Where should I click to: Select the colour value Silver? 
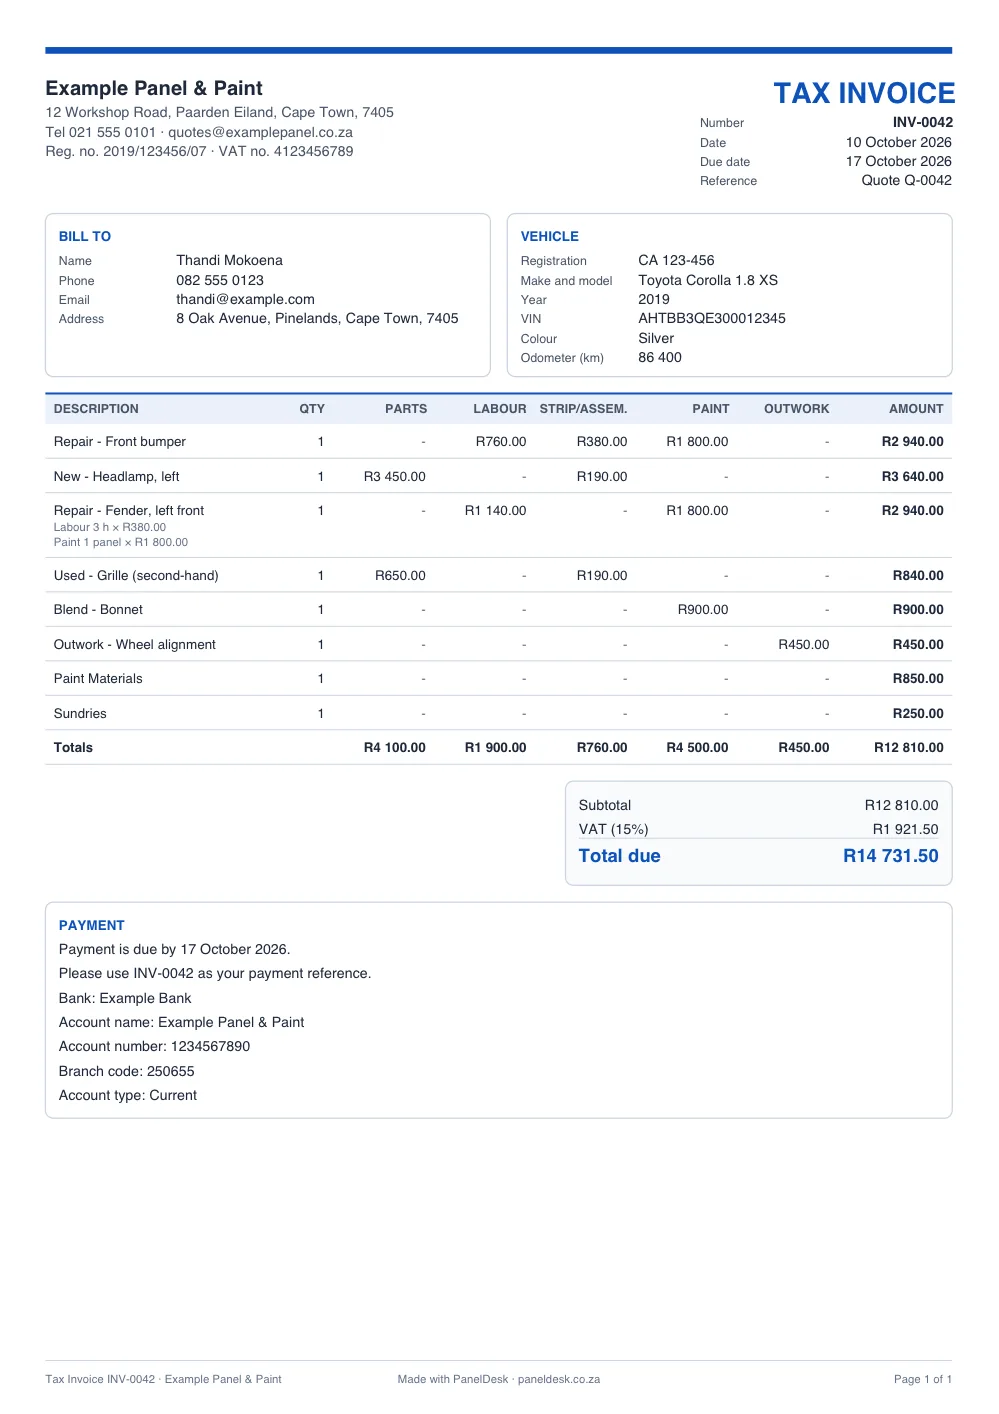click(x=656, y=338)
